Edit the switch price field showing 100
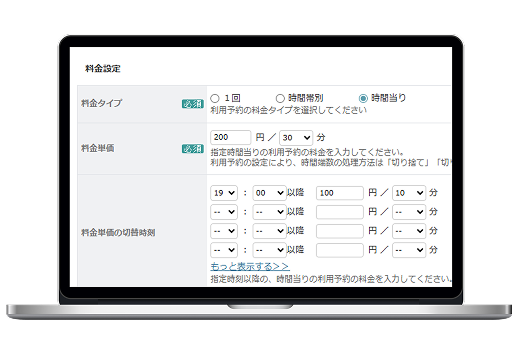Viewport: 512px width, 360px height. click(x=340, y=193)
